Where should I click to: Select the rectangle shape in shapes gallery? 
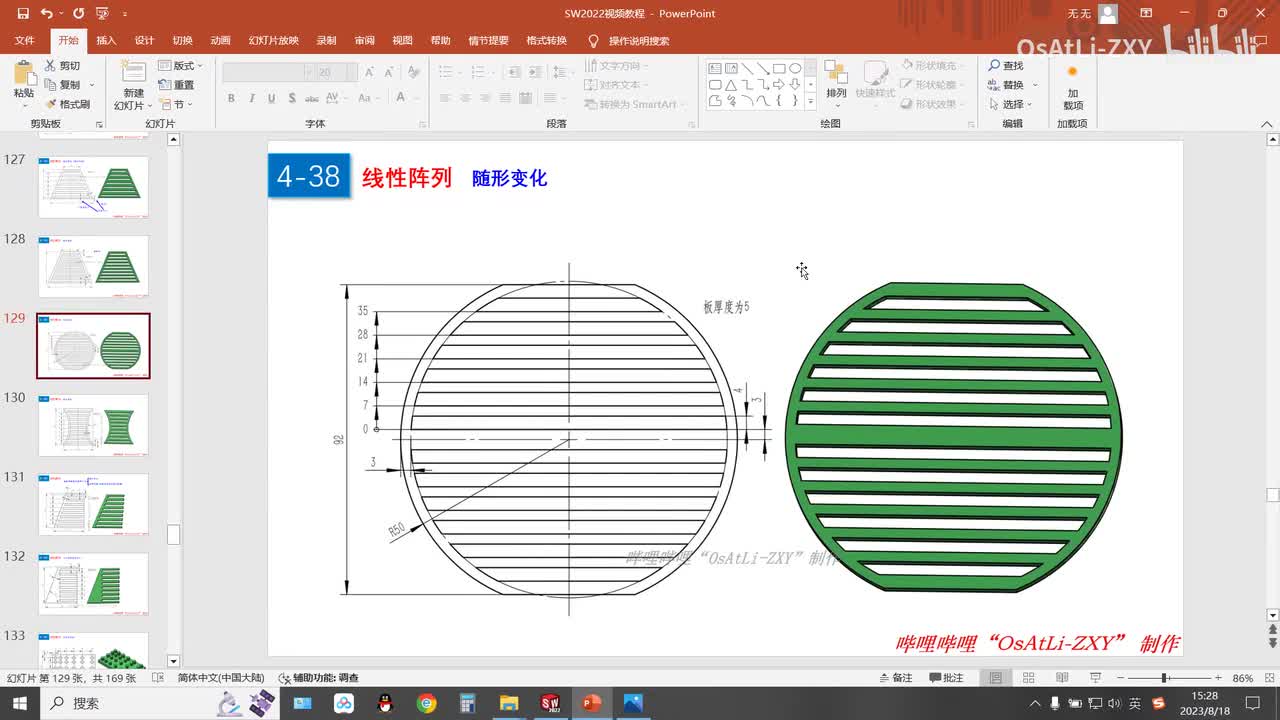pos(779,69)
